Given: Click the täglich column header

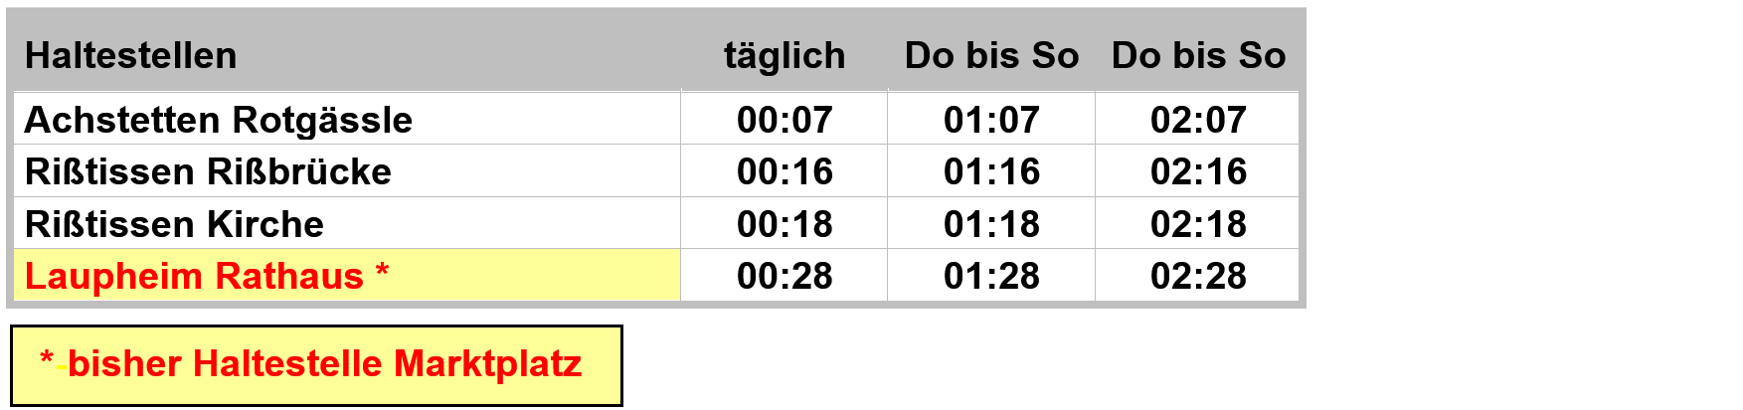Looking at the screenshot, I should (x=785, y=56).
